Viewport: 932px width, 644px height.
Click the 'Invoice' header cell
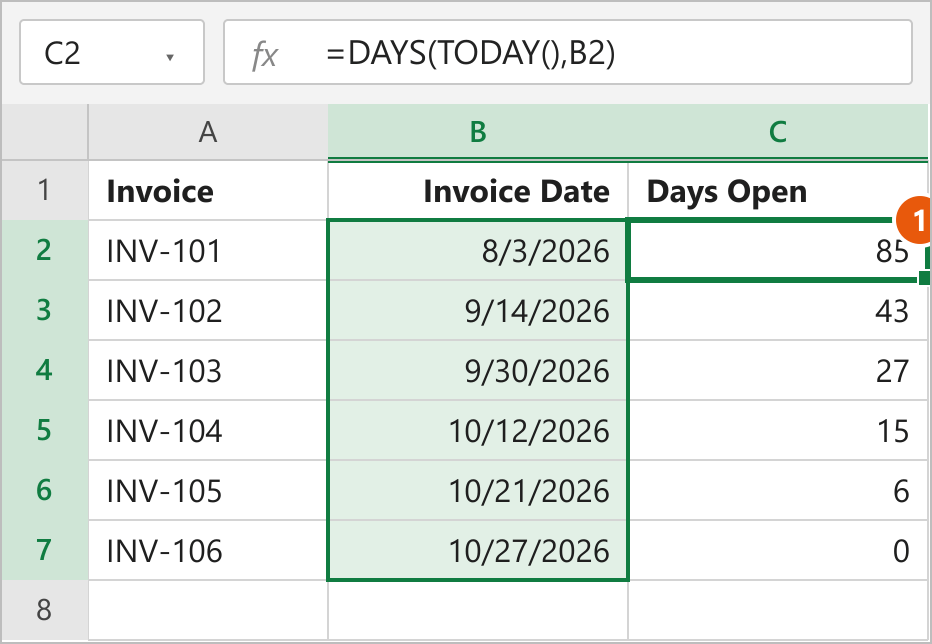[x=208, y=190]
